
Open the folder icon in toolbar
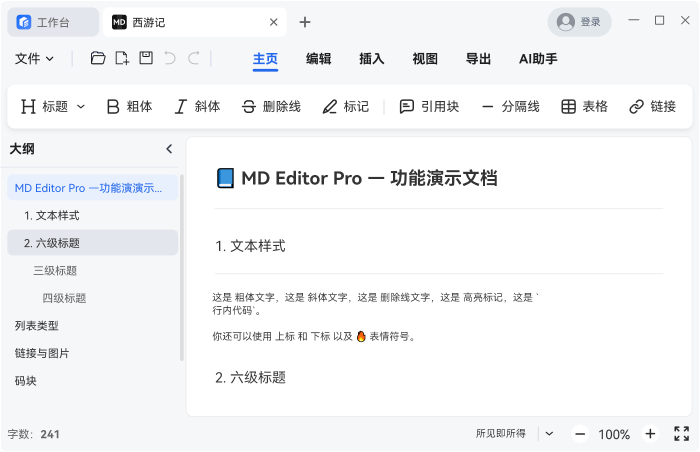(98, 58)
